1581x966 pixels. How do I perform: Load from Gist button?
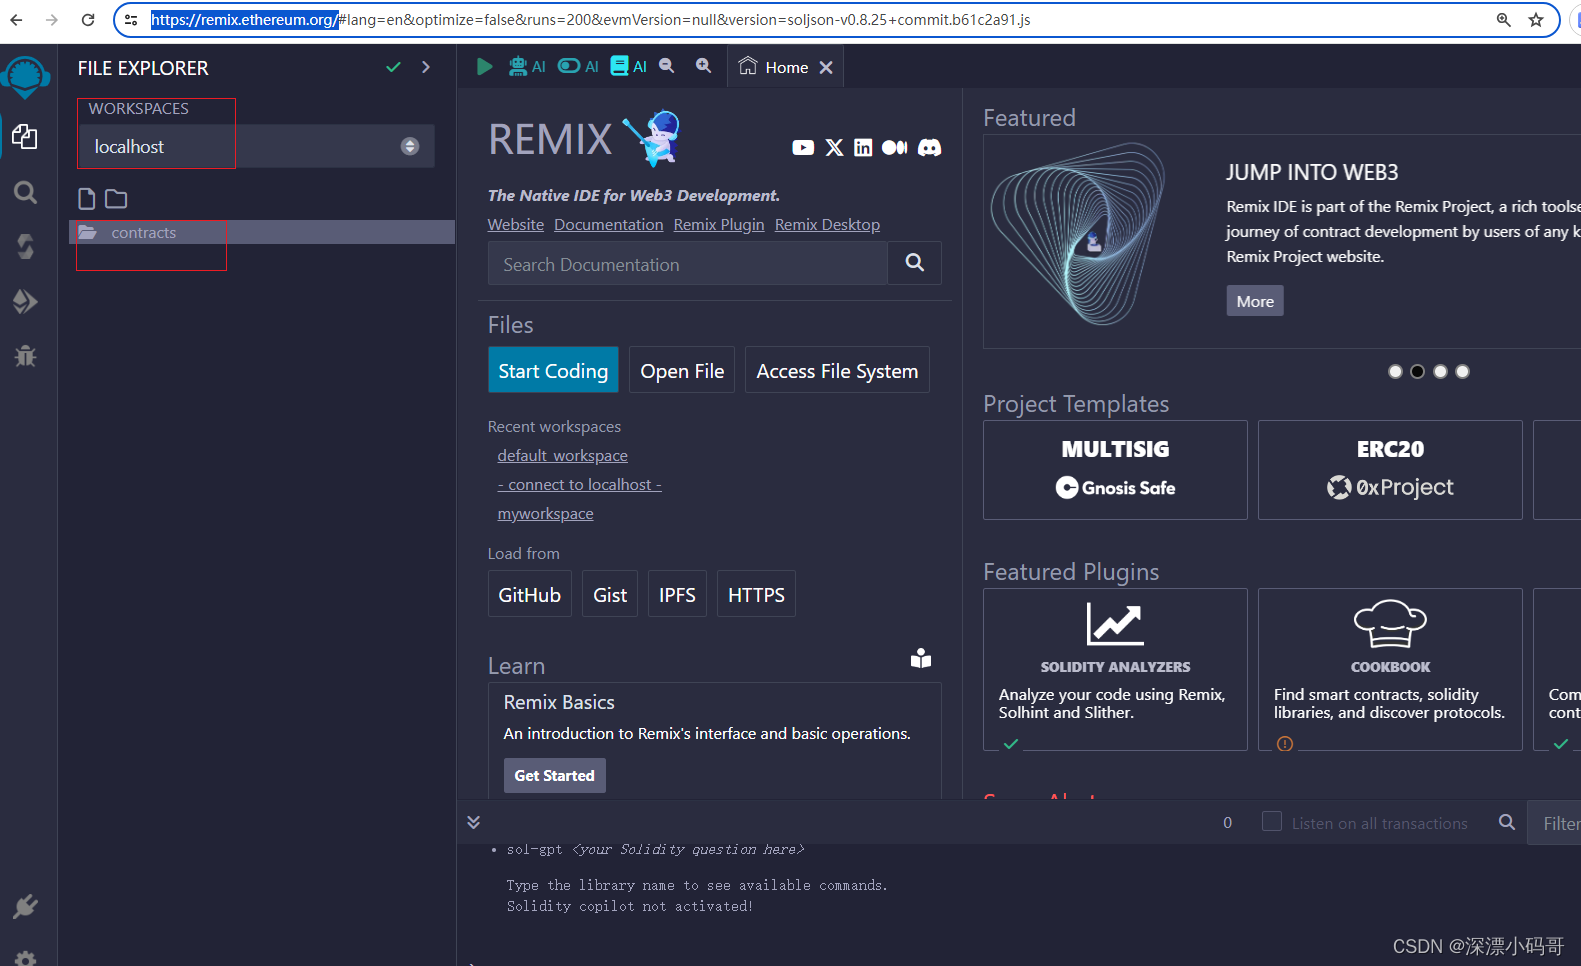point(610,594)
